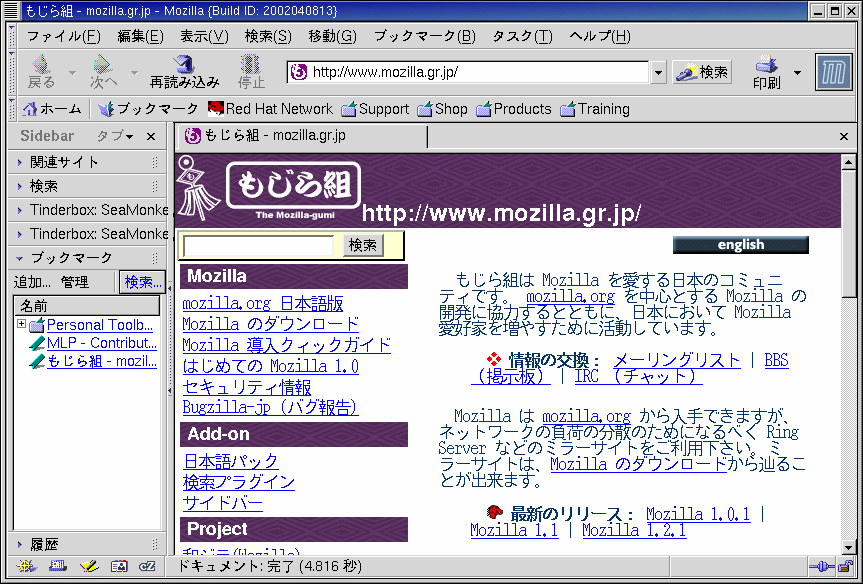Open the Sidebar タブ dropdown menu

115,136
